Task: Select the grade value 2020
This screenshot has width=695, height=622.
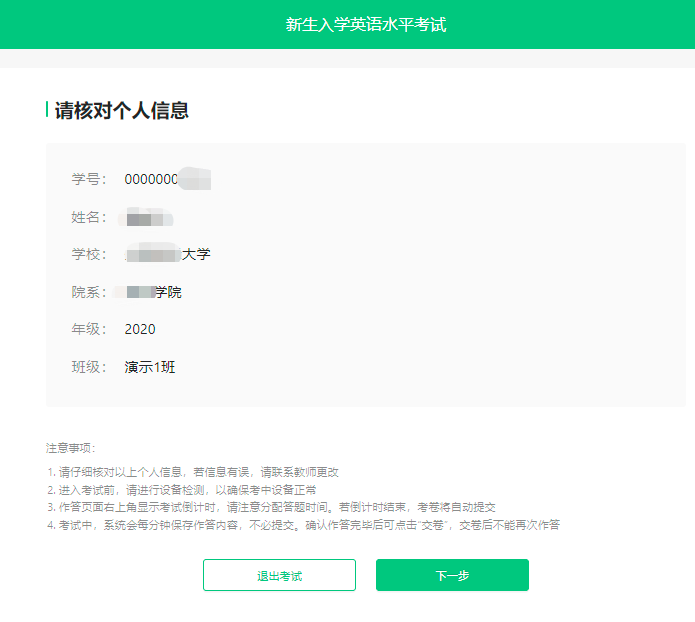Action: 140,329
